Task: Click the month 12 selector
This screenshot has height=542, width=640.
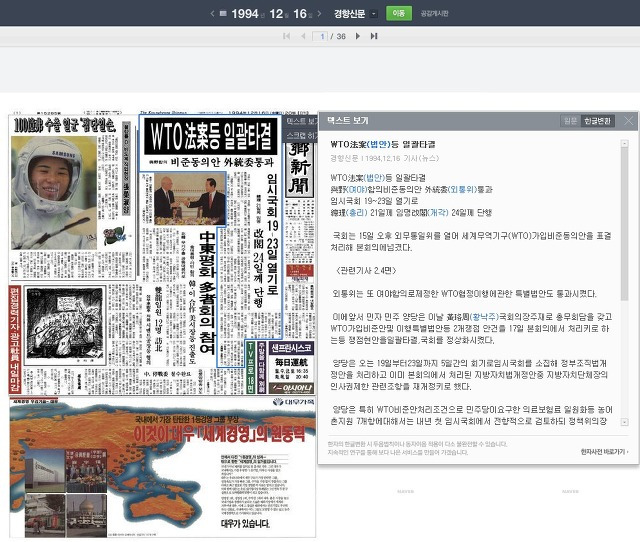Action: [276, 13]
